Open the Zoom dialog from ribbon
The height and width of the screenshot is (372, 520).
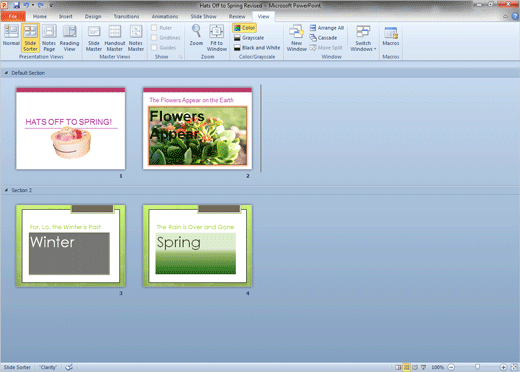(x=196, y=36)
